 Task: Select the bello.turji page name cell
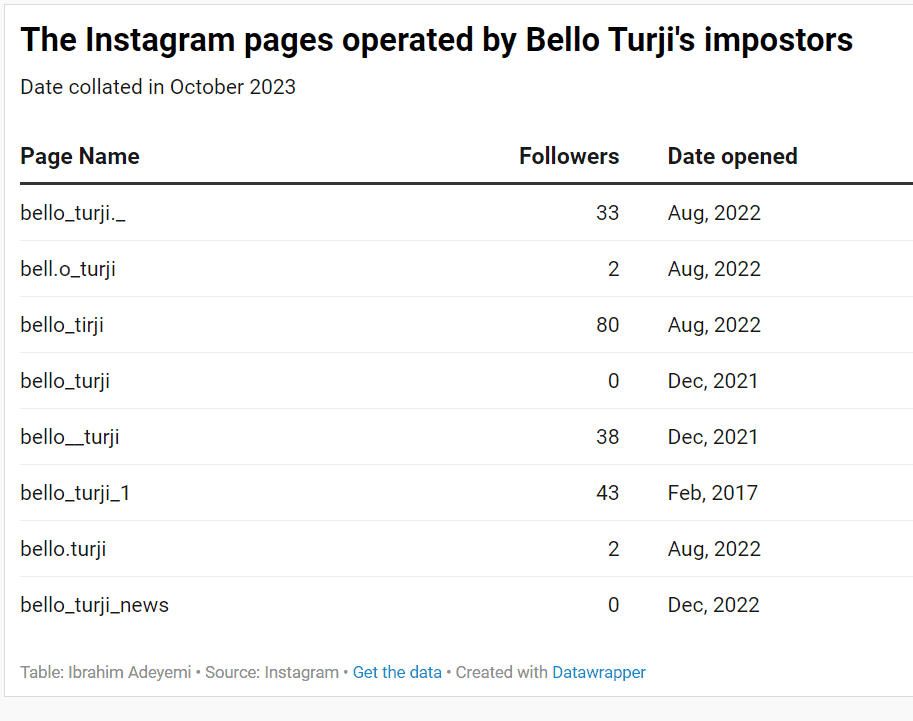point(63,549)
